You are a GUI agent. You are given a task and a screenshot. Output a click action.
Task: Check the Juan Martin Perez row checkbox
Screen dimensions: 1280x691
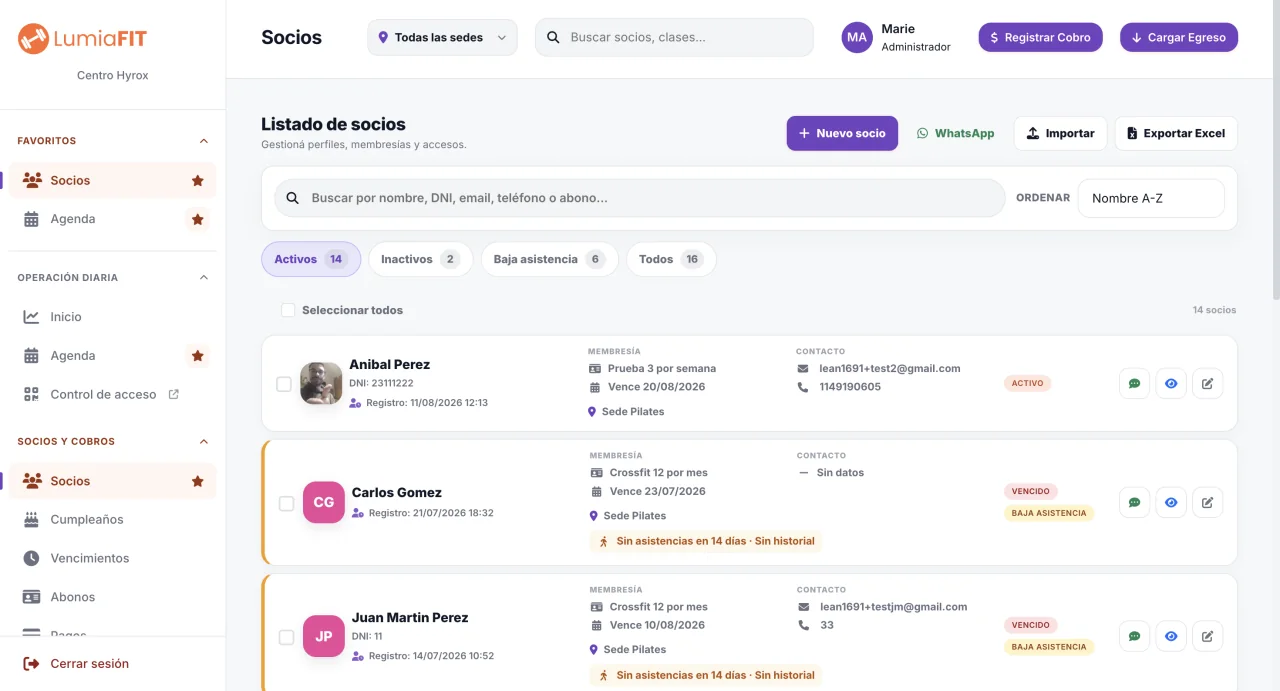click(286, 637)
